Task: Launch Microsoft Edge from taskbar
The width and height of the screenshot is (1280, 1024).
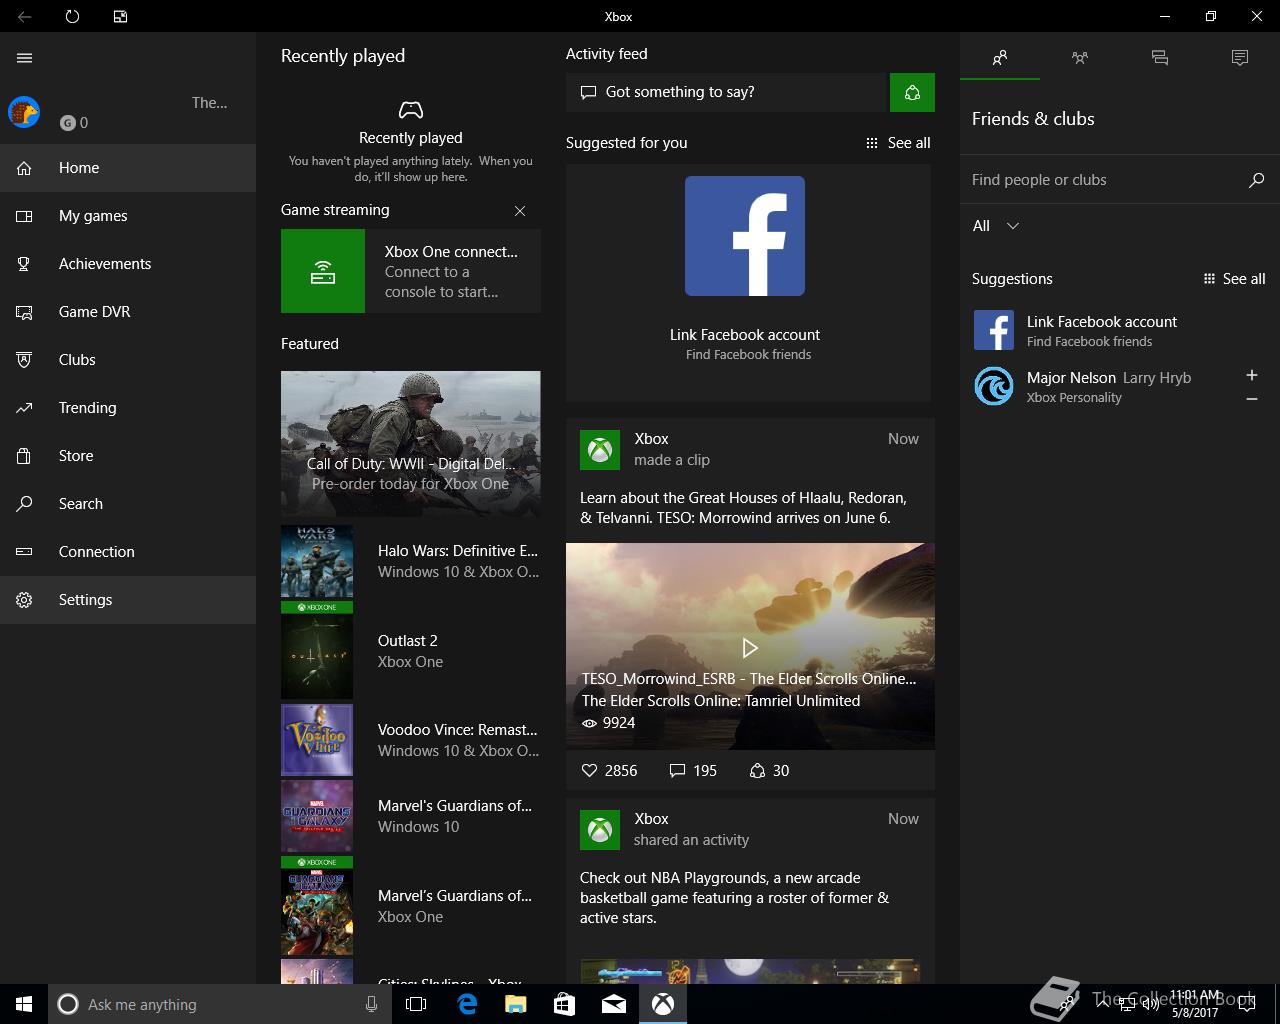Action: coord(466,1004)
